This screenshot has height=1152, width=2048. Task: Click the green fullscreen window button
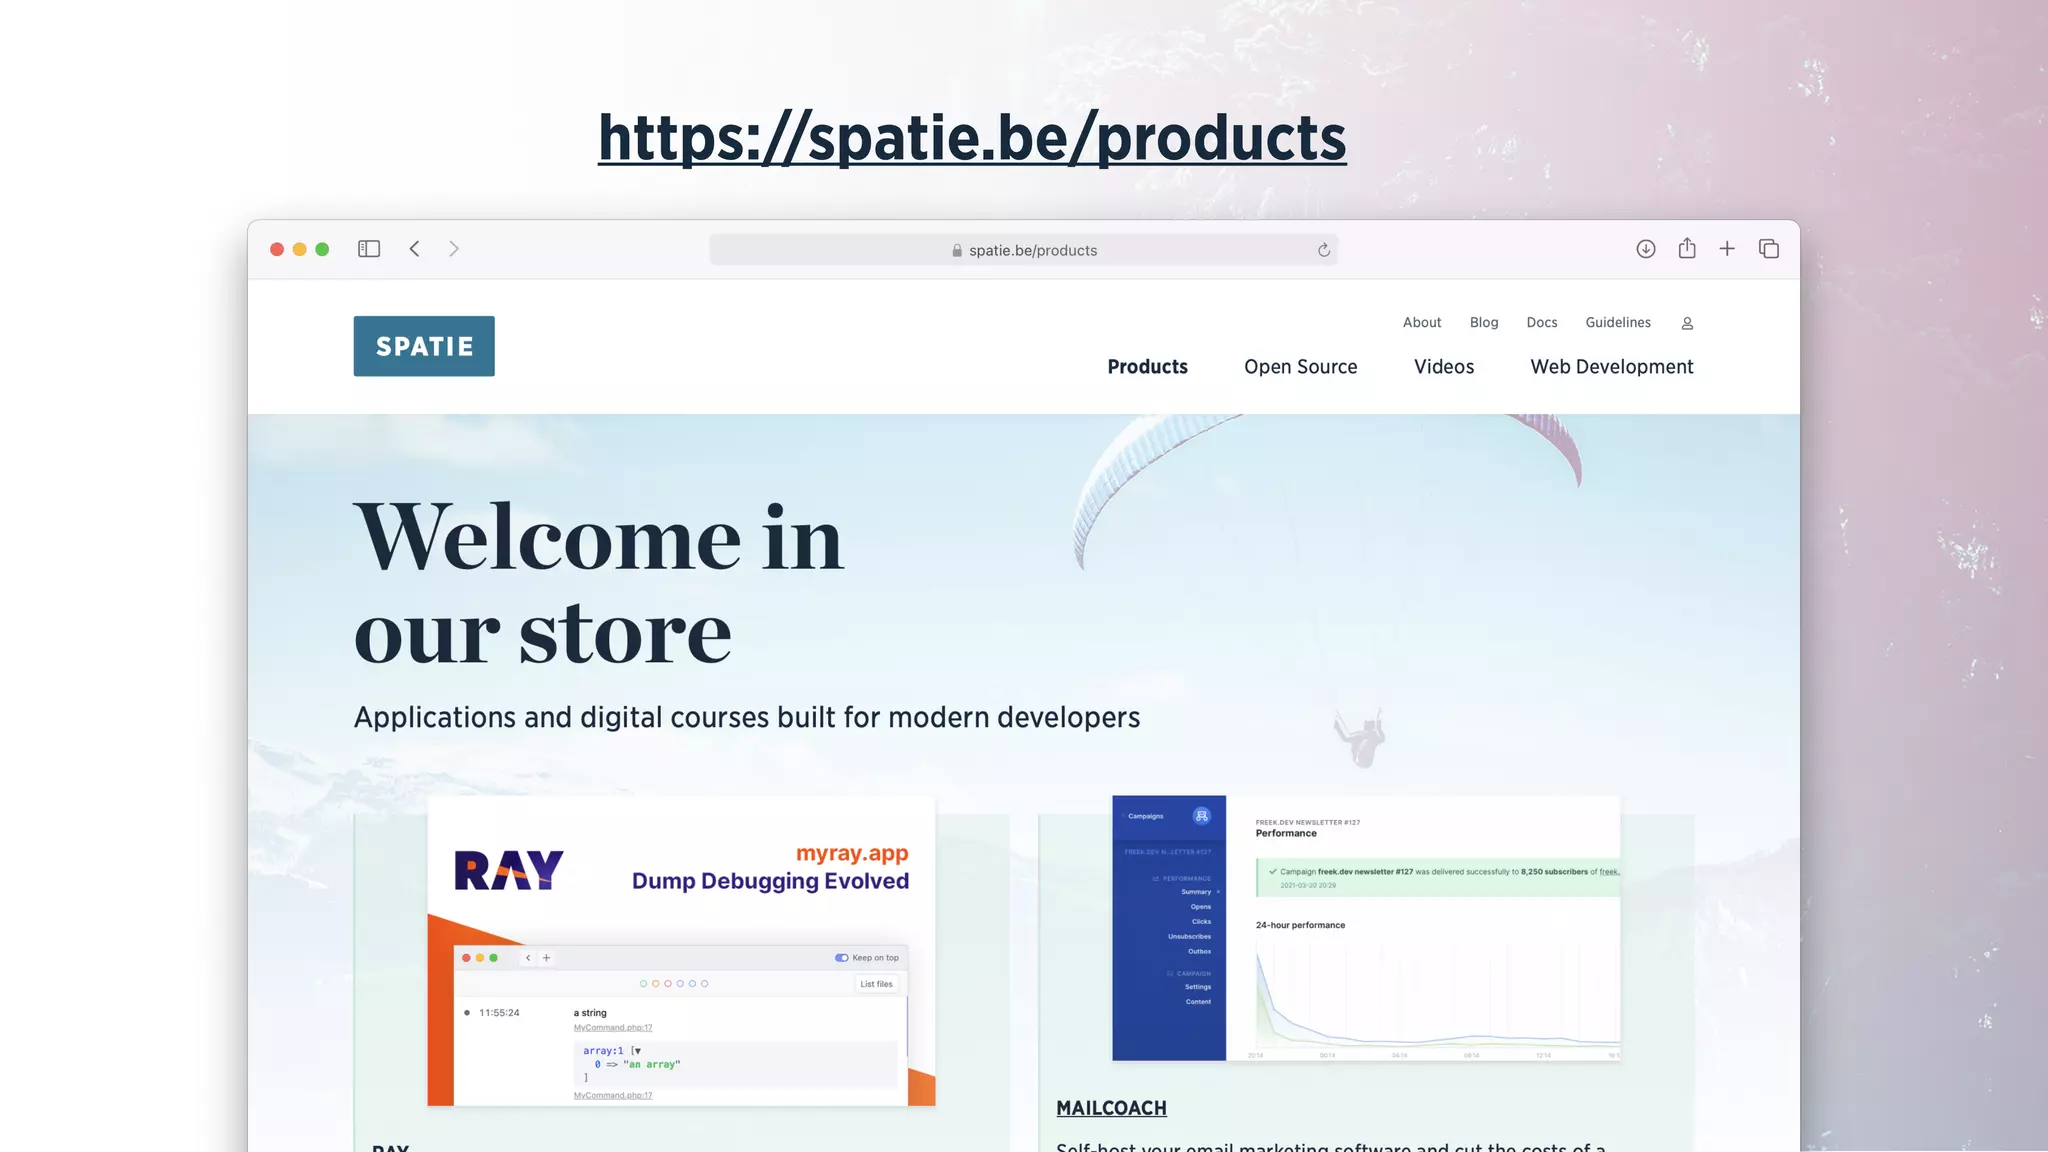[x=322, y=249]
